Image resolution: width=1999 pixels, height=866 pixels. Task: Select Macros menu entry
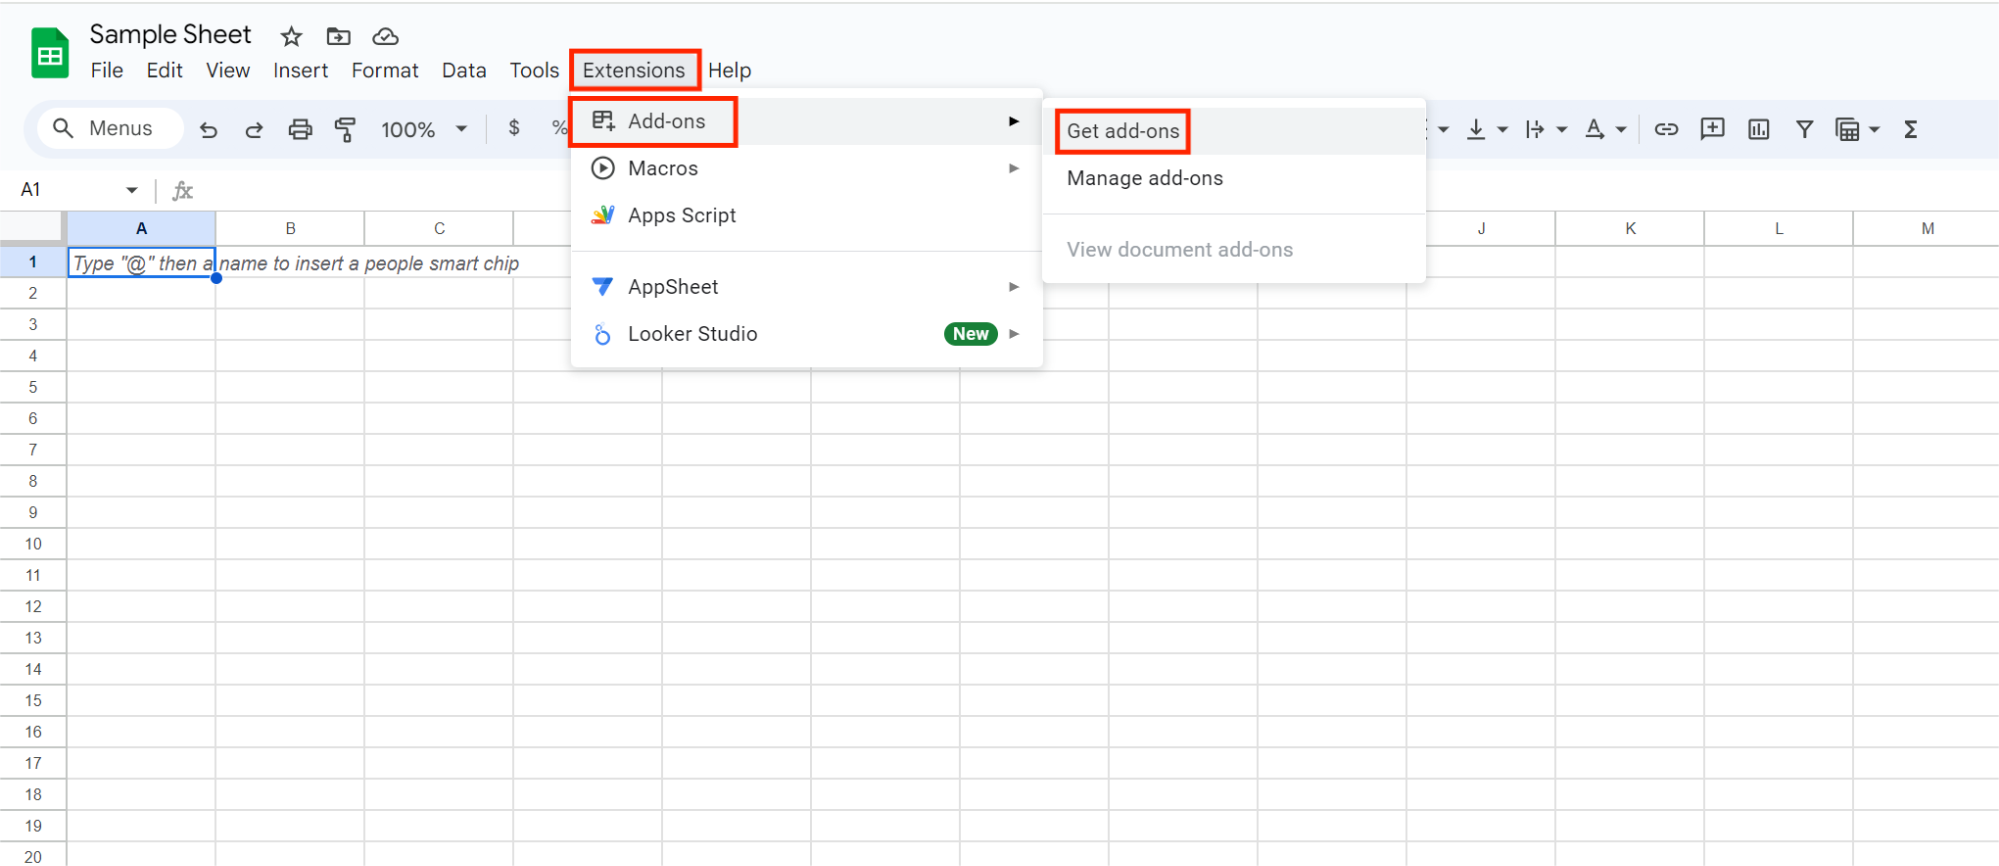coord(807,168)
